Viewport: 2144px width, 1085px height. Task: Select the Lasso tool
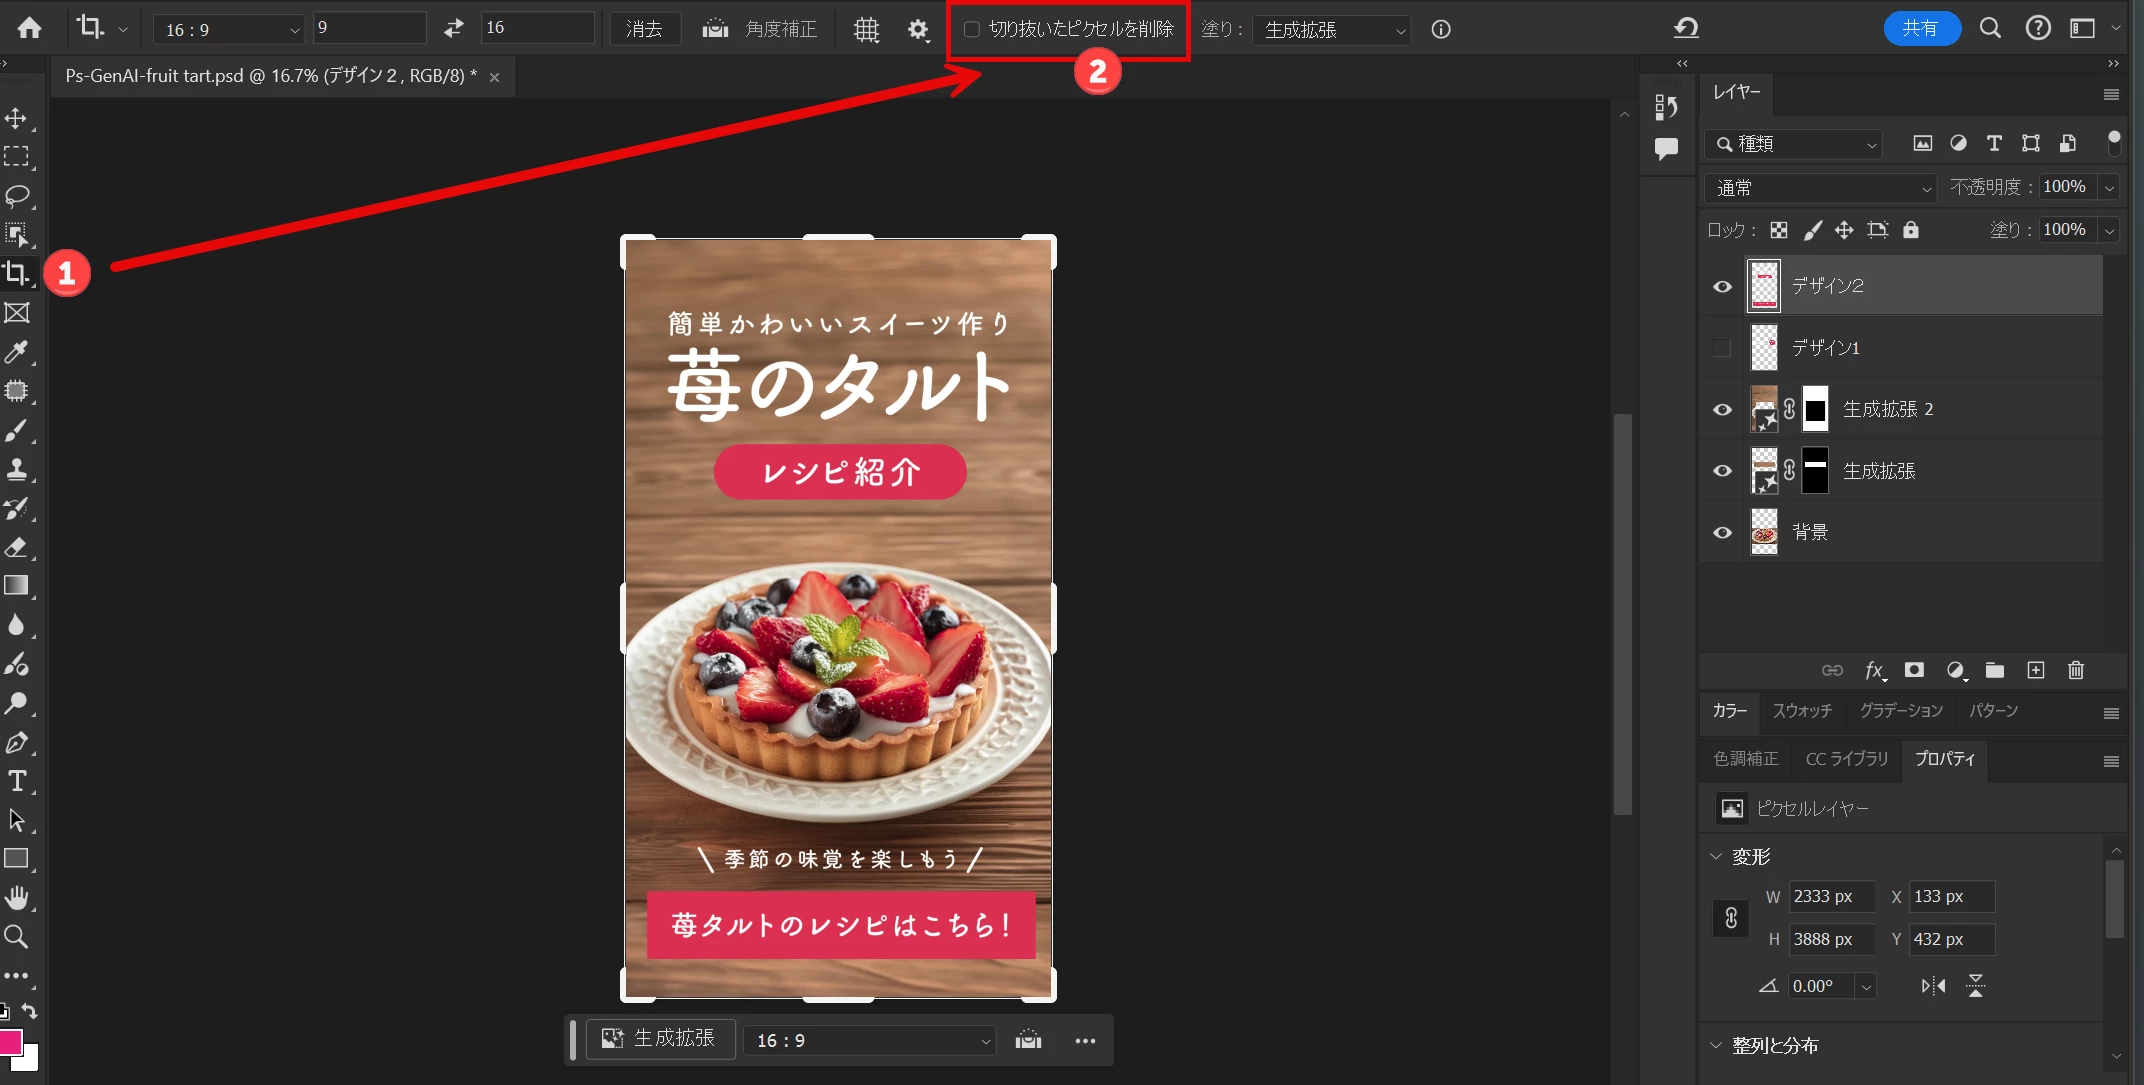[x=17, y=195]
